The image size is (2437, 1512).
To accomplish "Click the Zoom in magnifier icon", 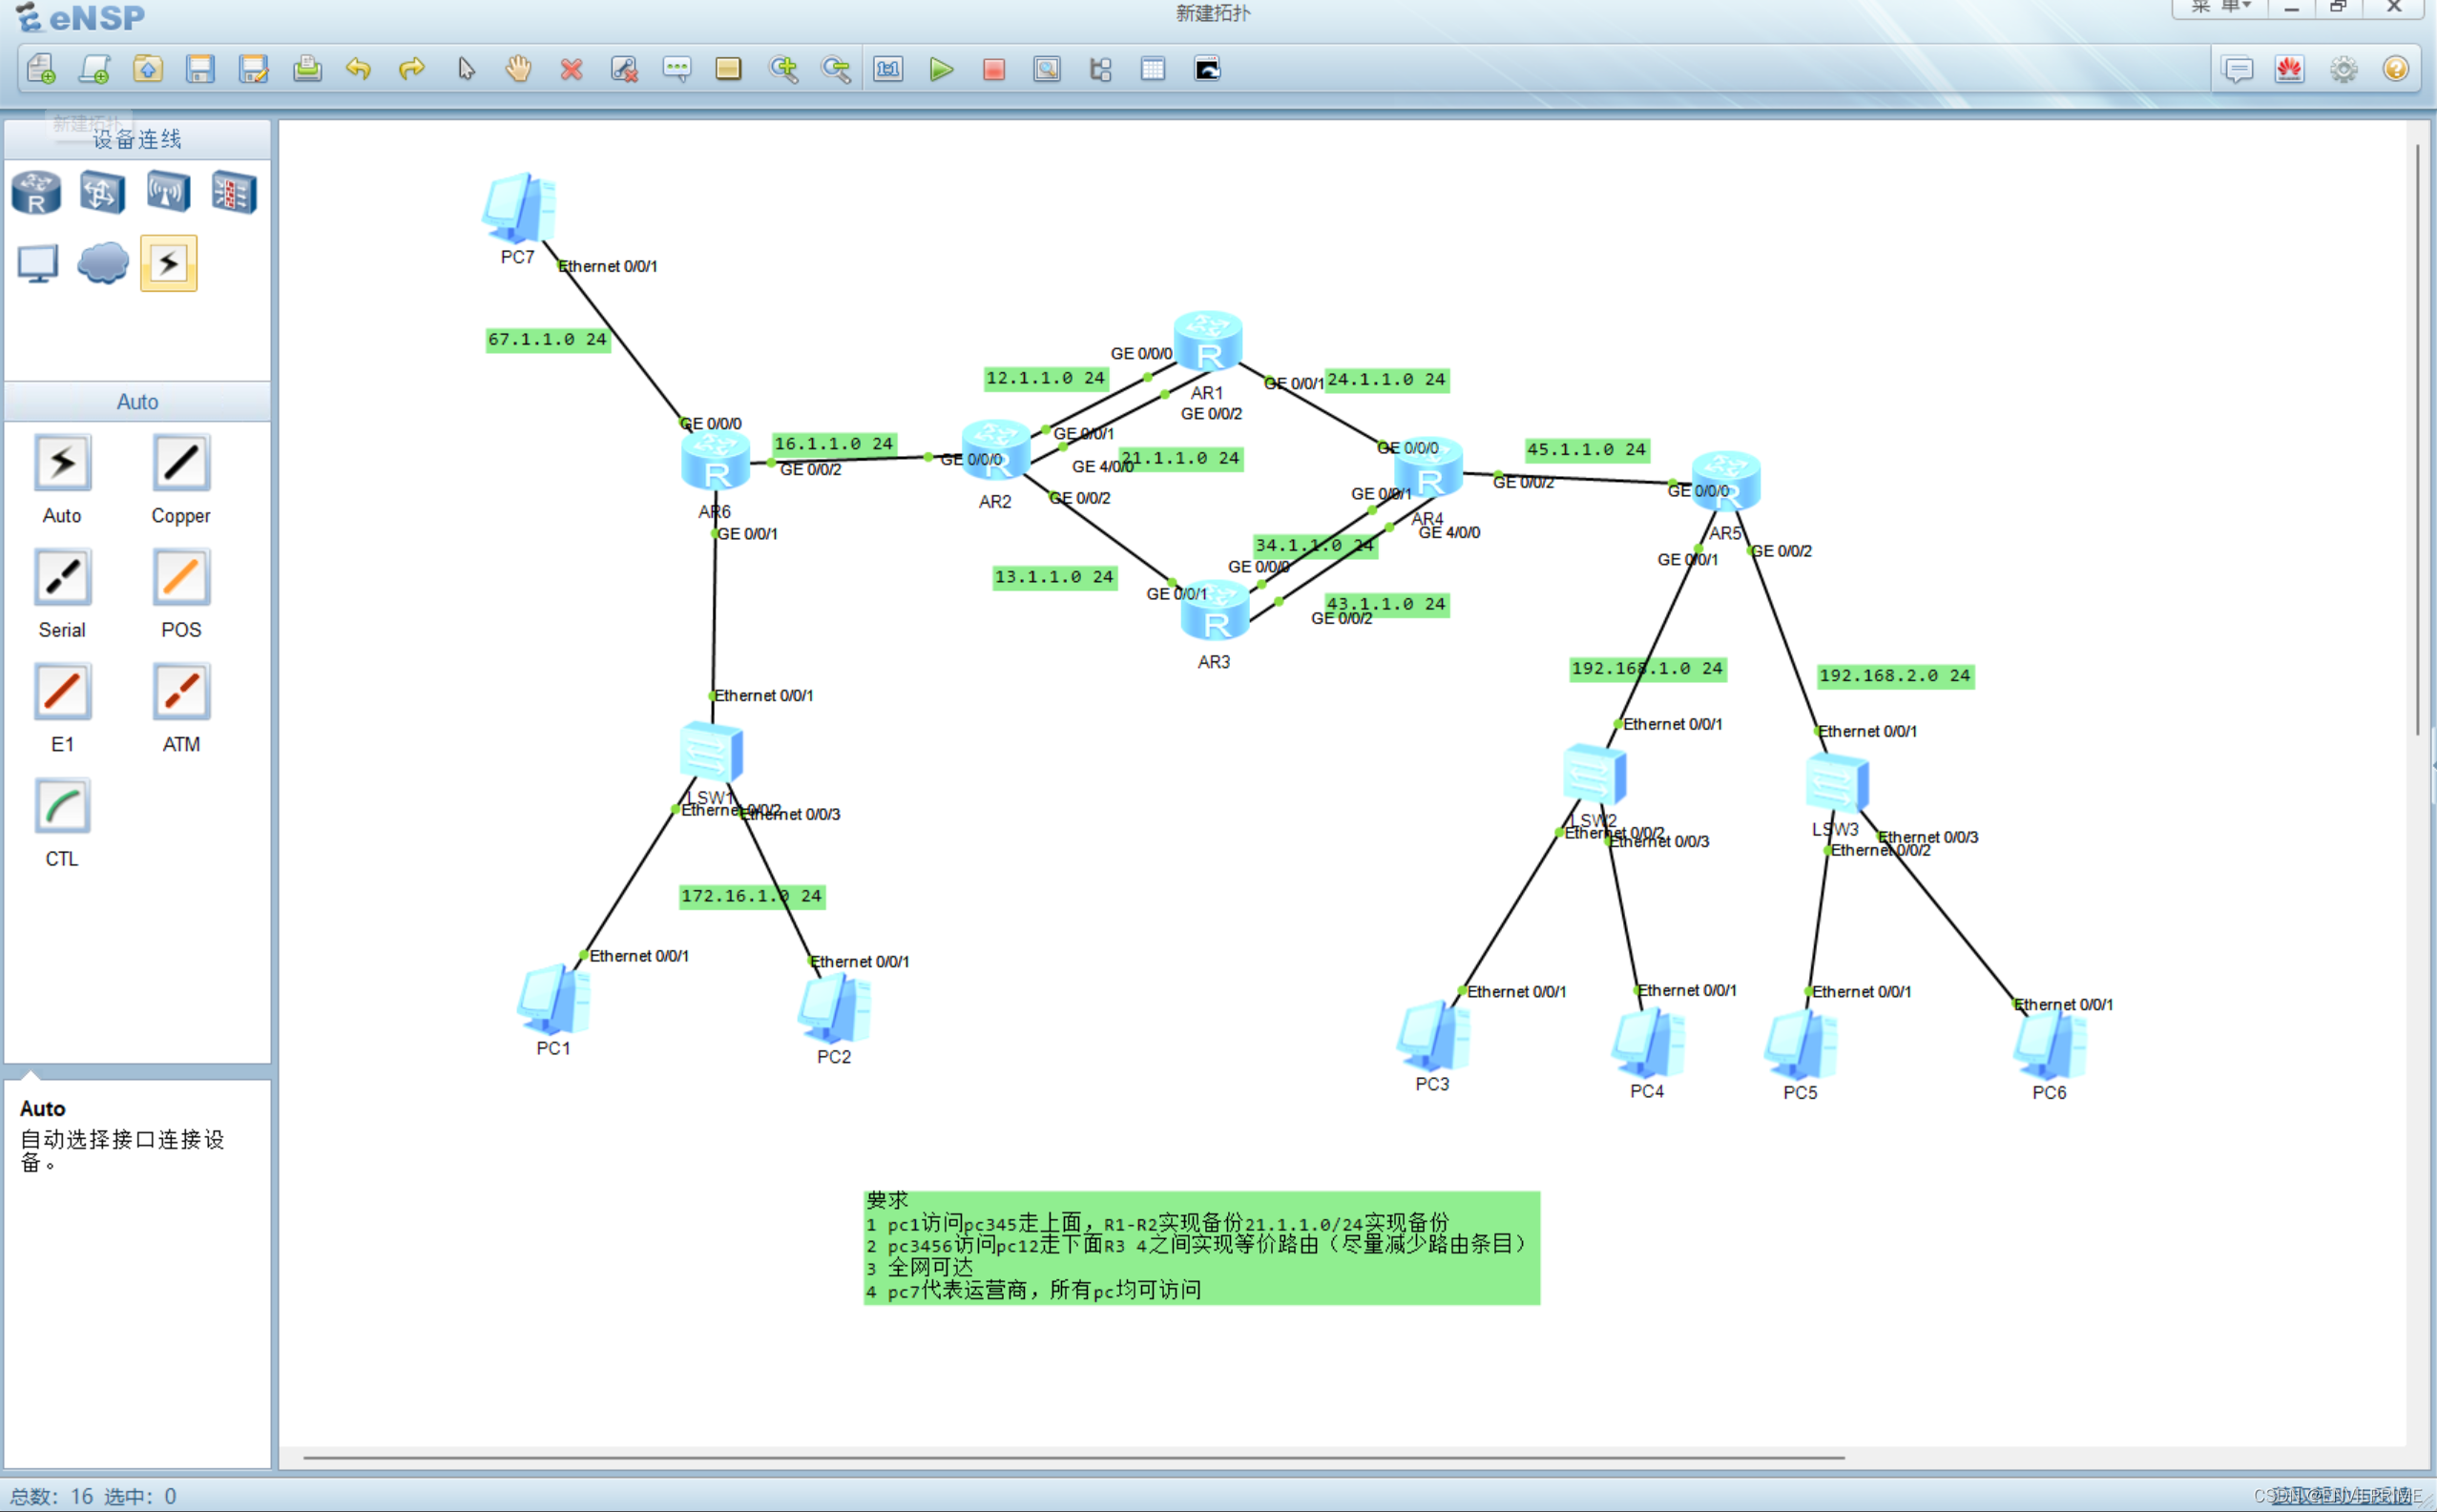I will (783, 69).
